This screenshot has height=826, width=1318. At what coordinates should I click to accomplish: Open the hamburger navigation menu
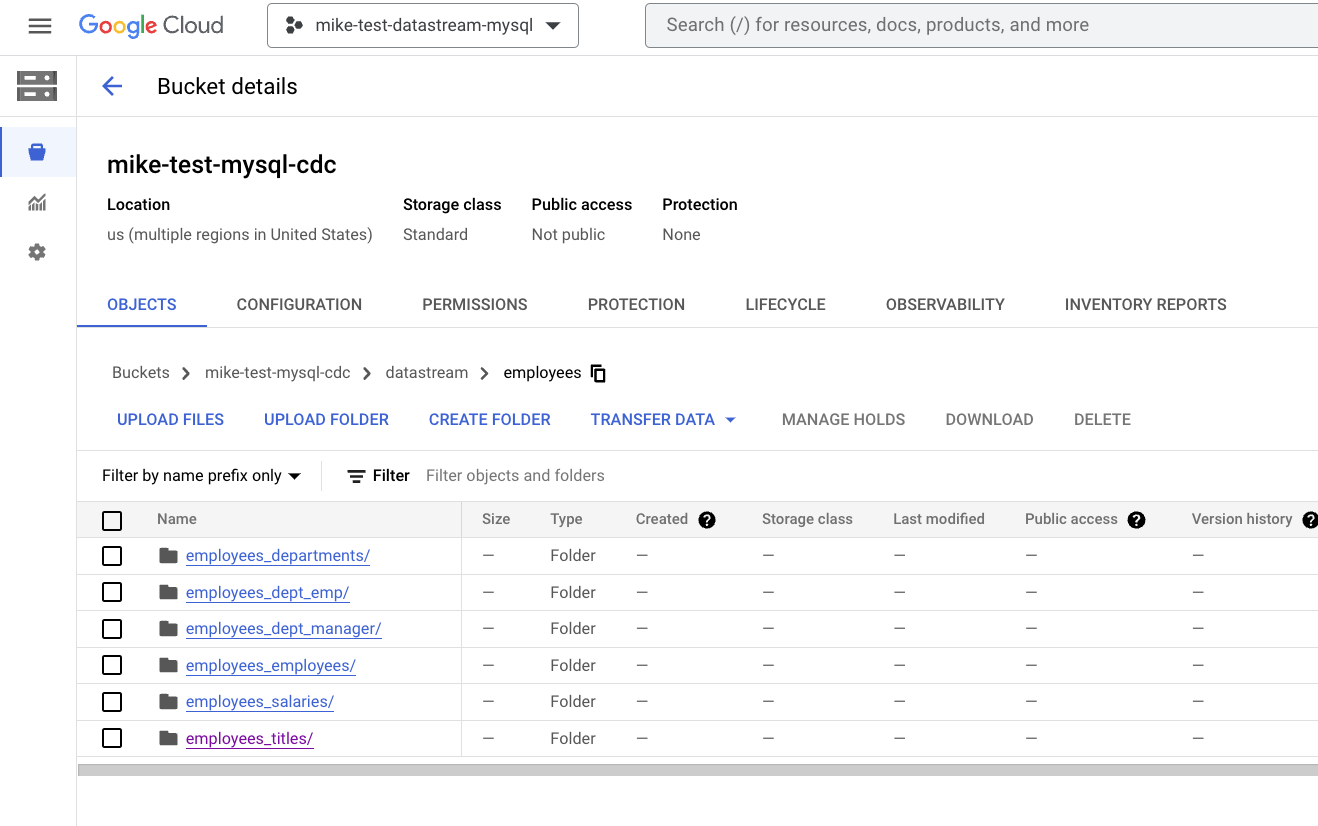[40, 26]
